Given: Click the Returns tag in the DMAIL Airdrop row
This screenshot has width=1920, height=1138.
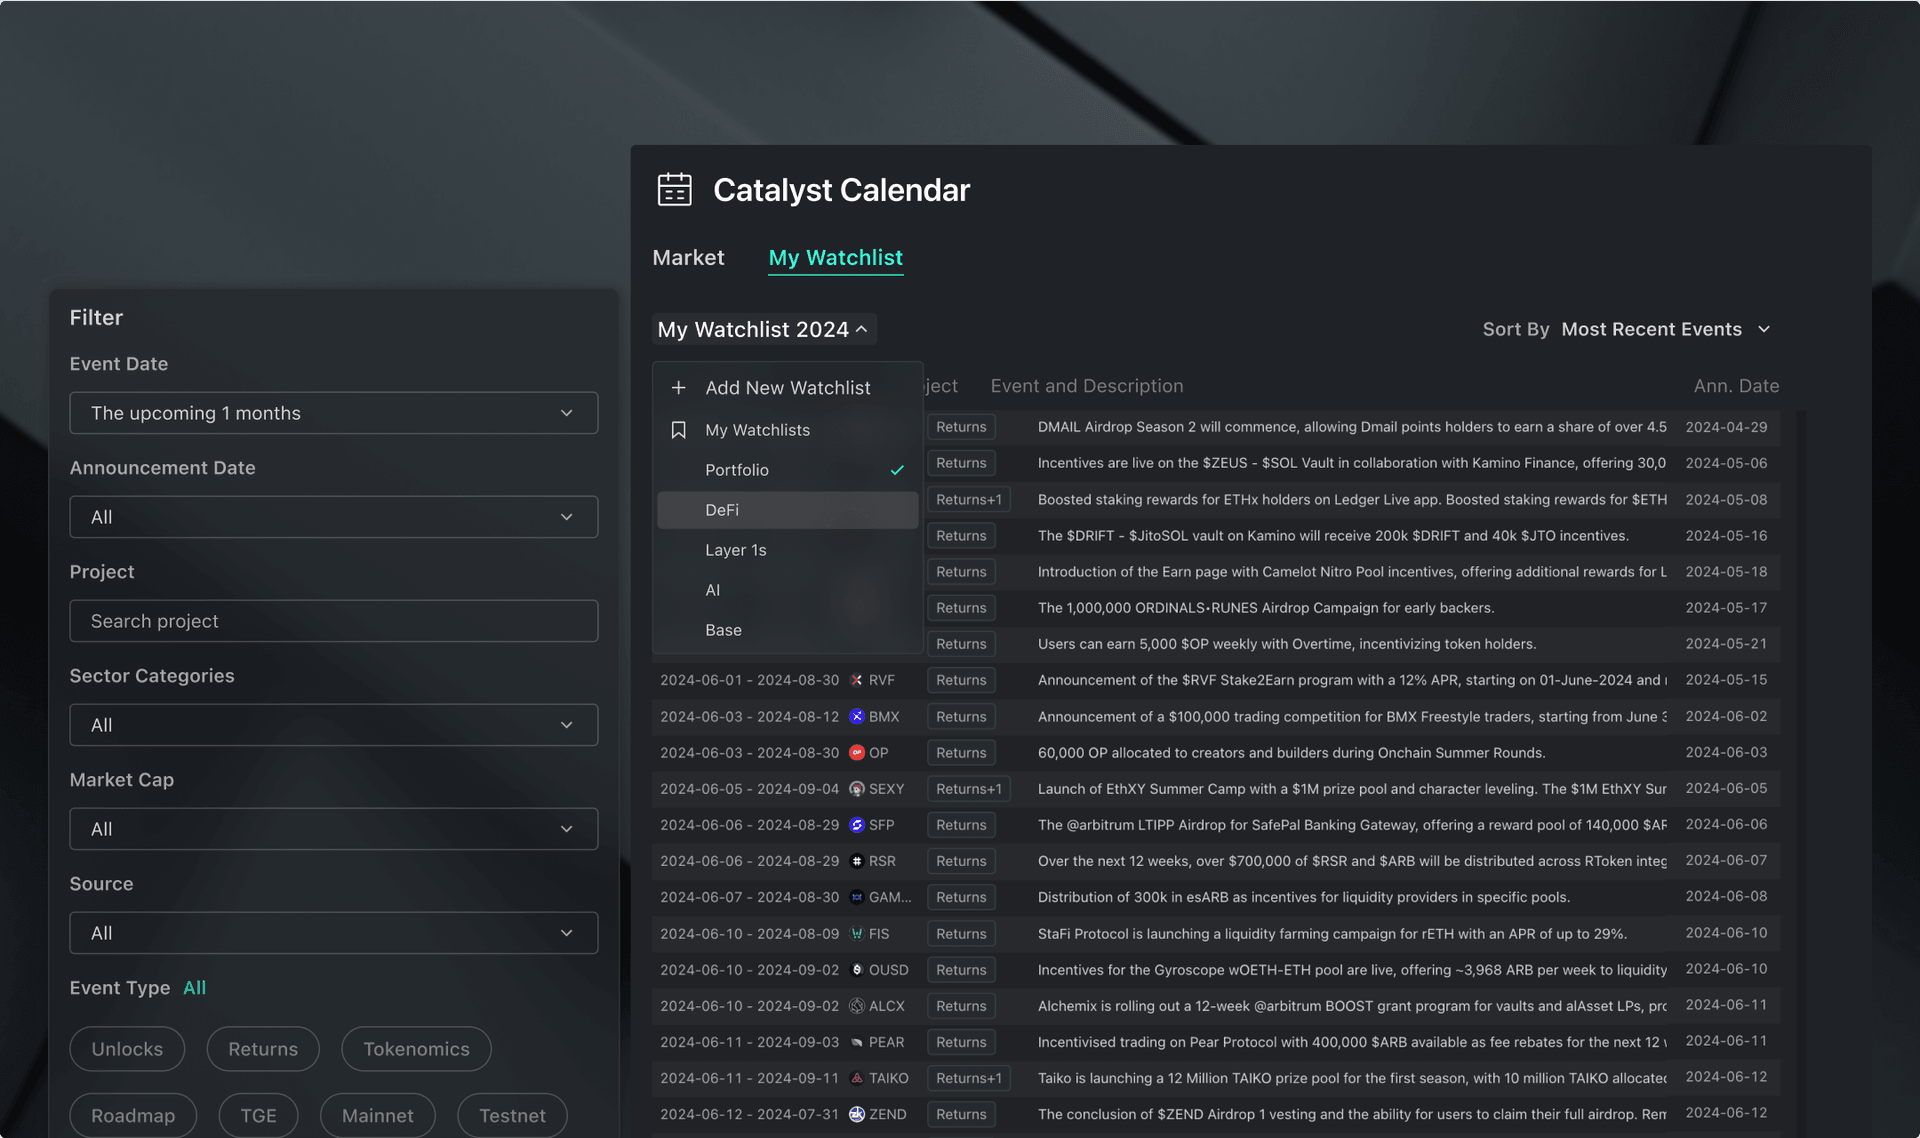Looking at the screenshot, I should pos(961,427).
